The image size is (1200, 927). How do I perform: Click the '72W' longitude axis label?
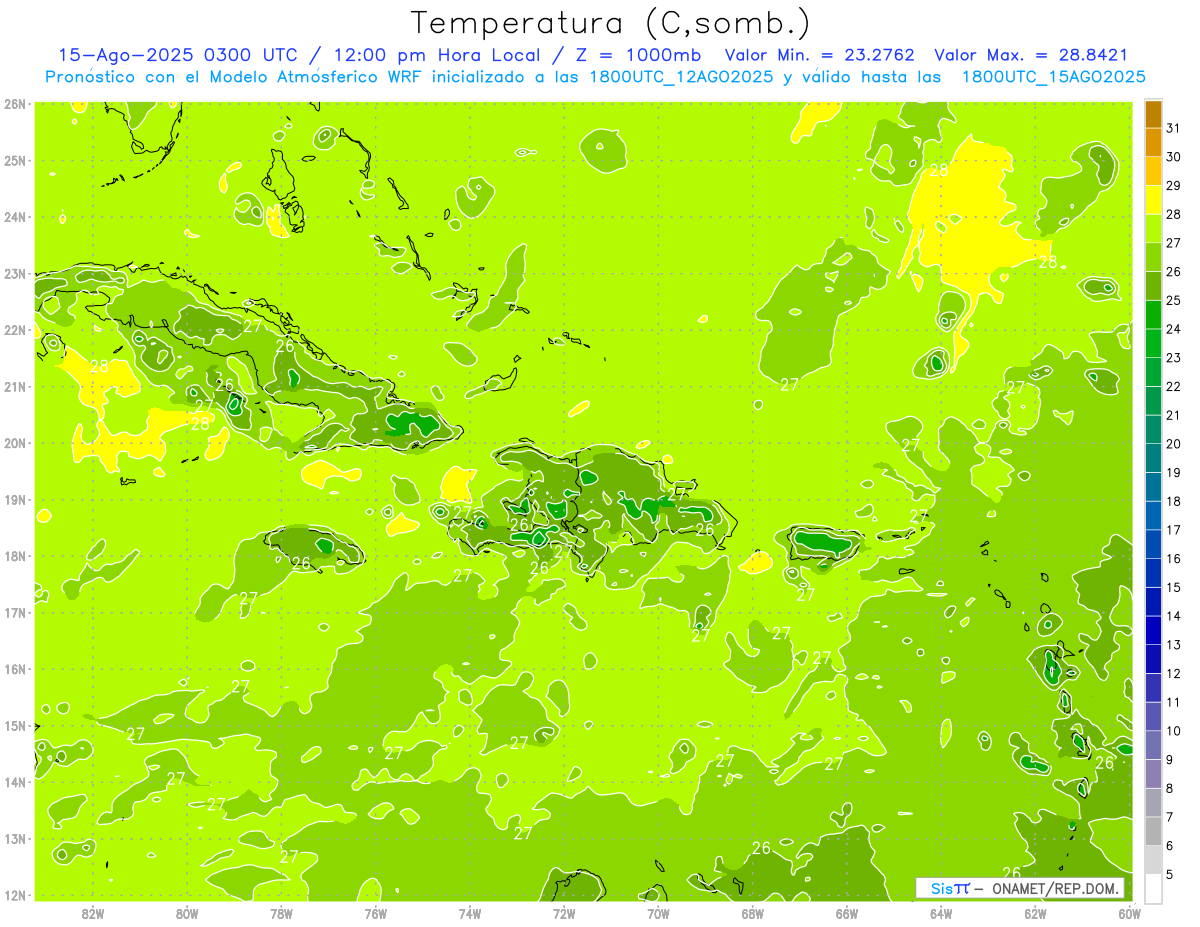(564, 912)
